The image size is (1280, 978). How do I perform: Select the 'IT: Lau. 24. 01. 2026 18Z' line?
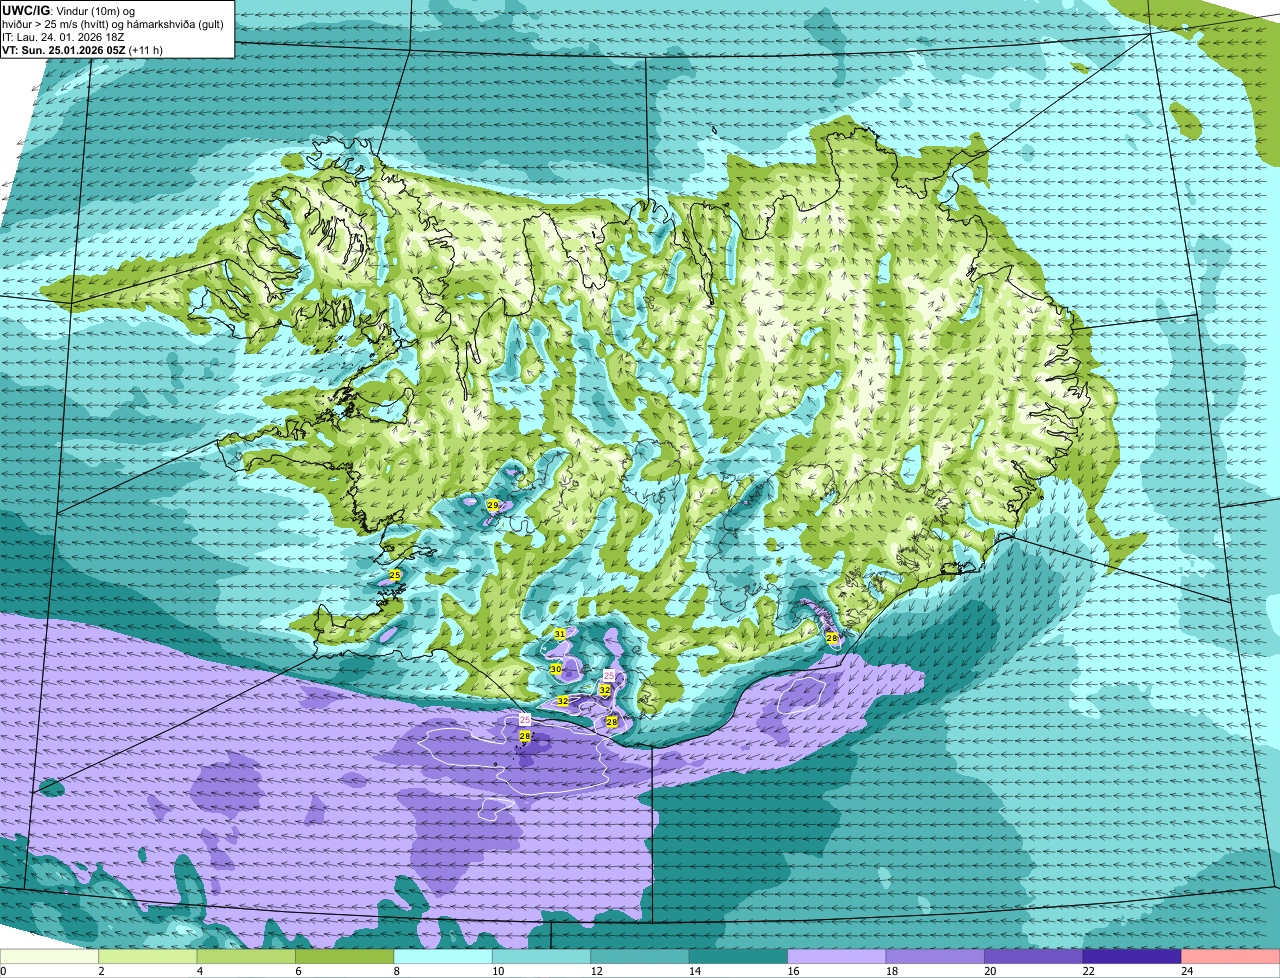click(x=63, y=36)
